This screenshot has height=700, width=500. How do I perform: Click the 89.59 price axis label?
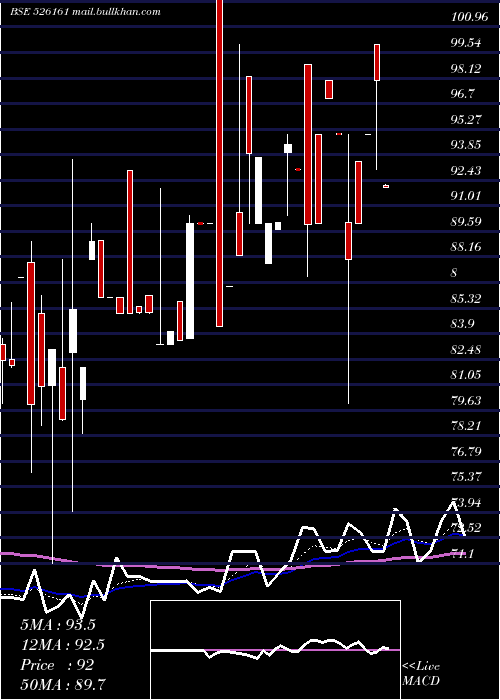tap(466, 221)
